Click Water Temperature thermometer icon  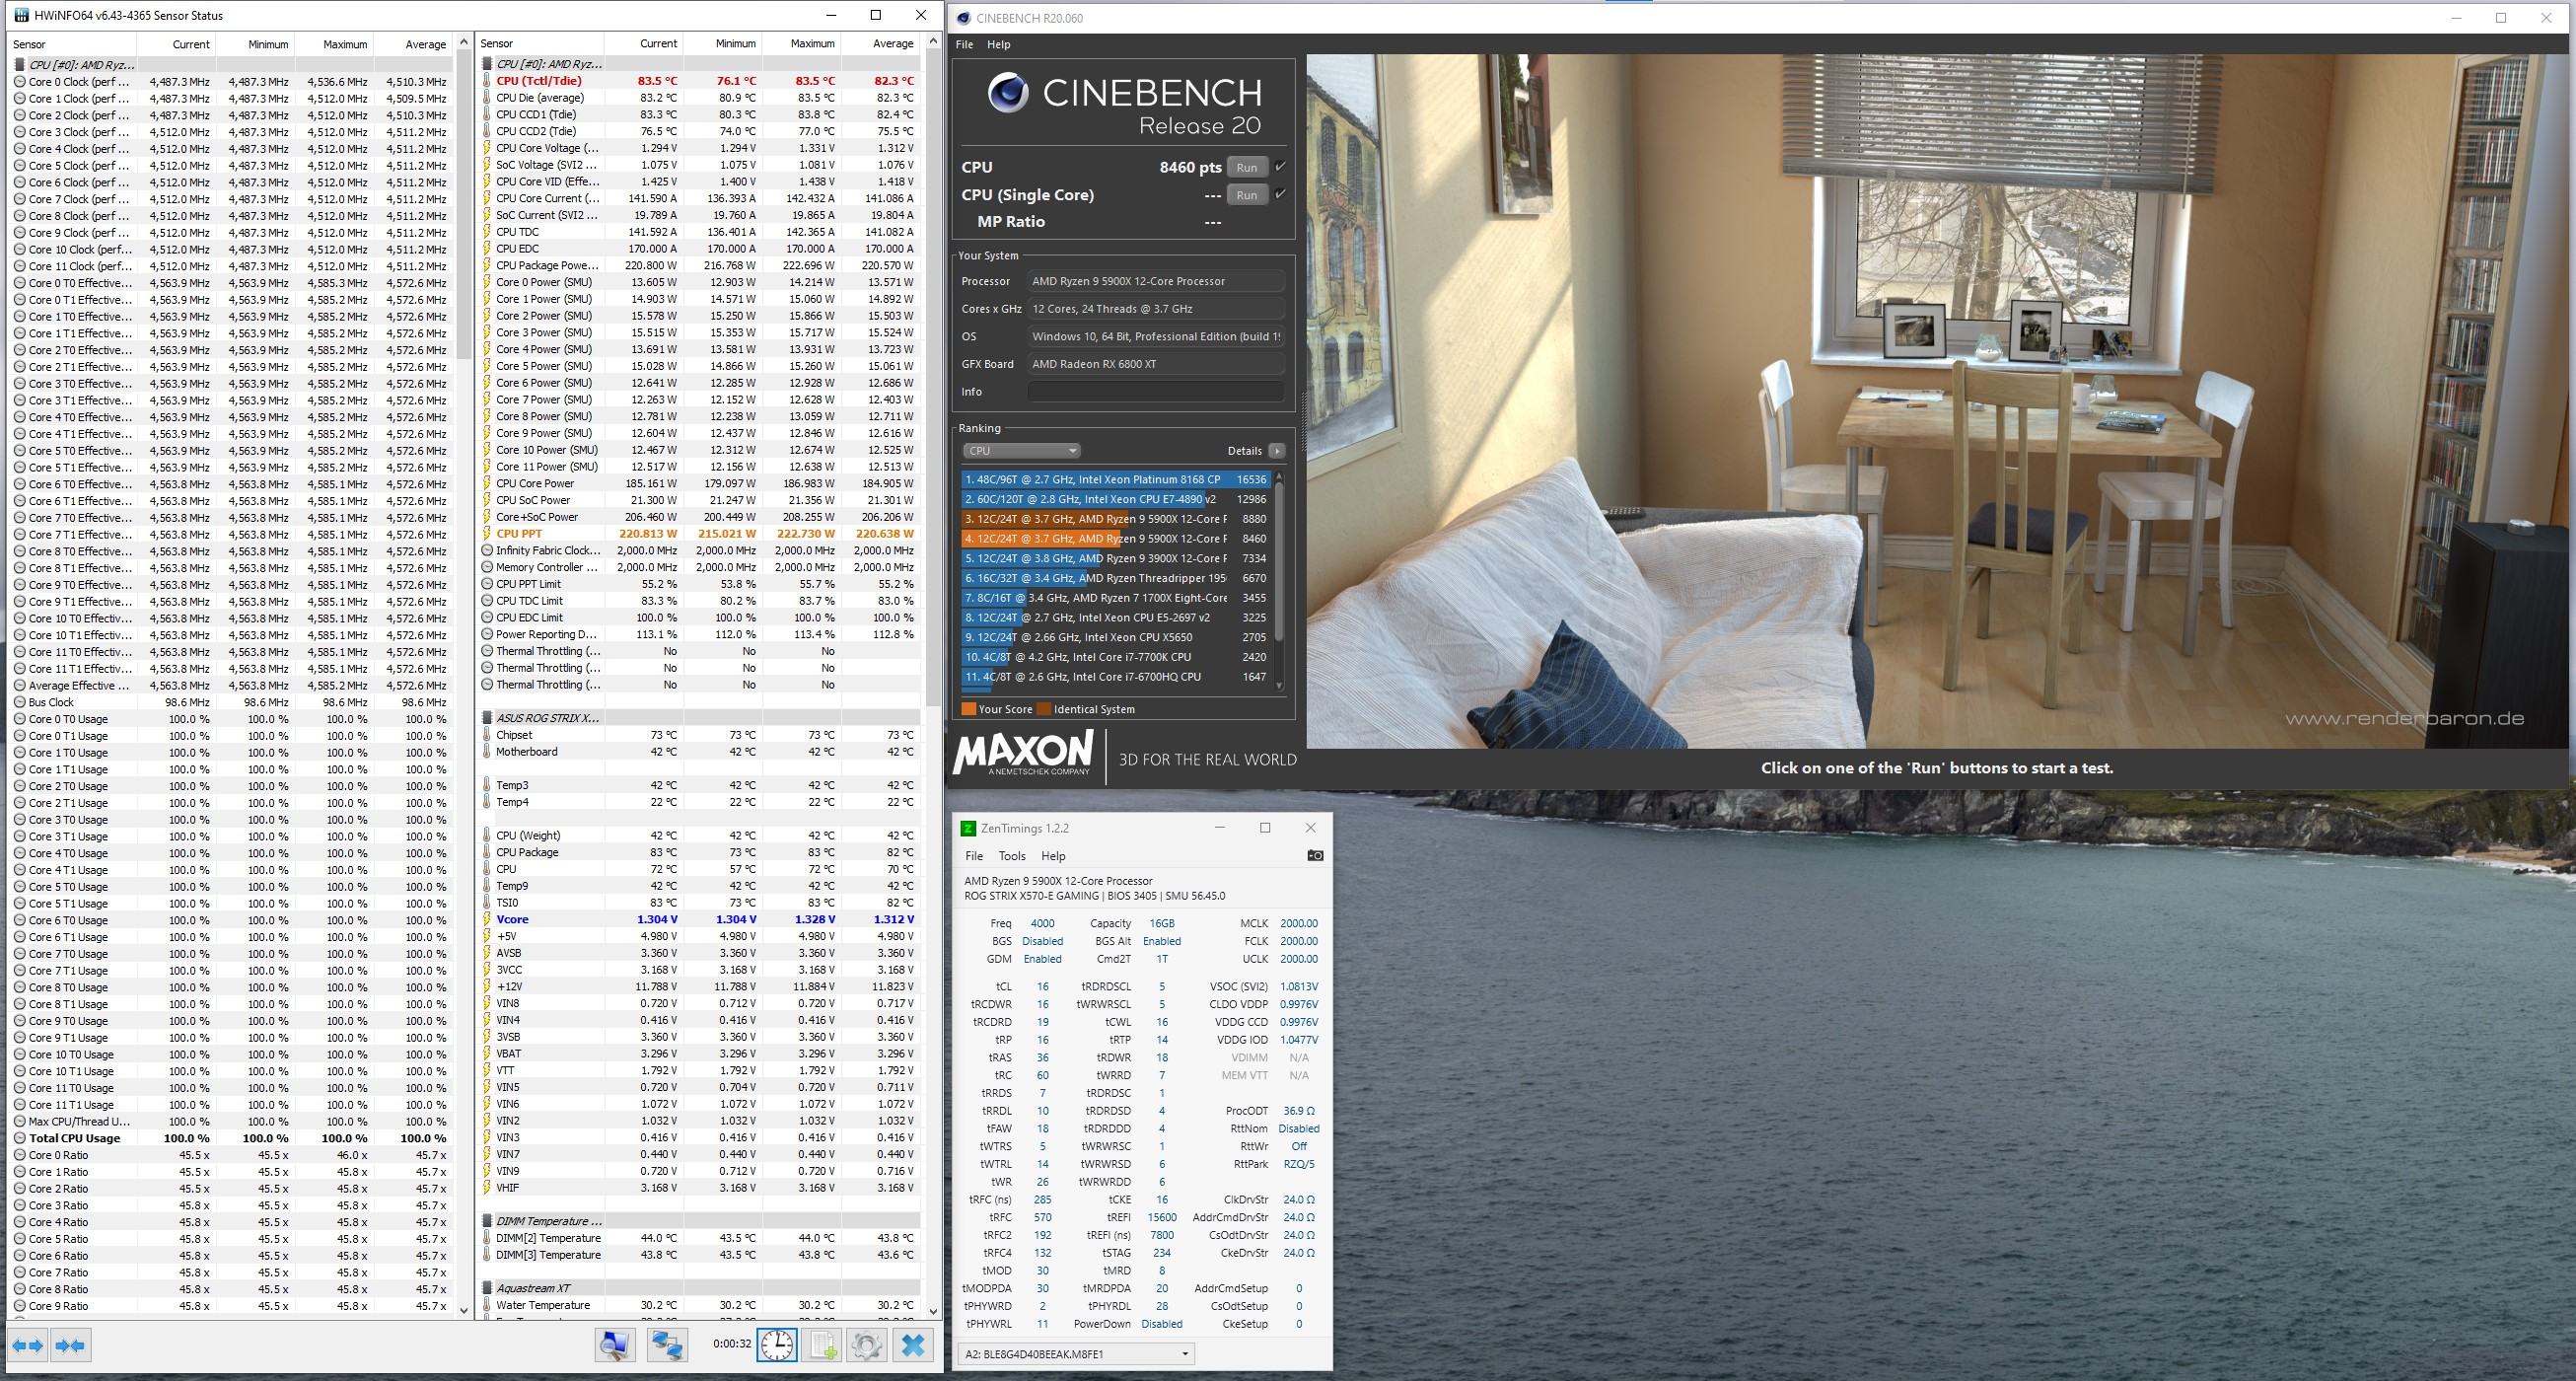(487, 1305)
